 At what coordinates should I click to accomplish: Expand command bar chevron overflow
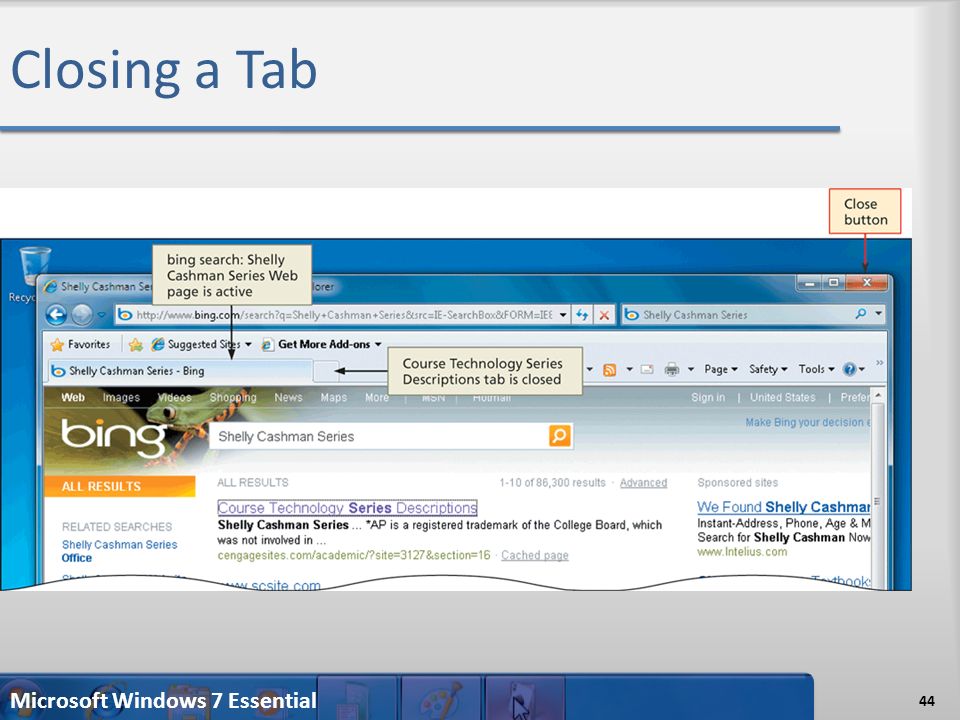880,363
